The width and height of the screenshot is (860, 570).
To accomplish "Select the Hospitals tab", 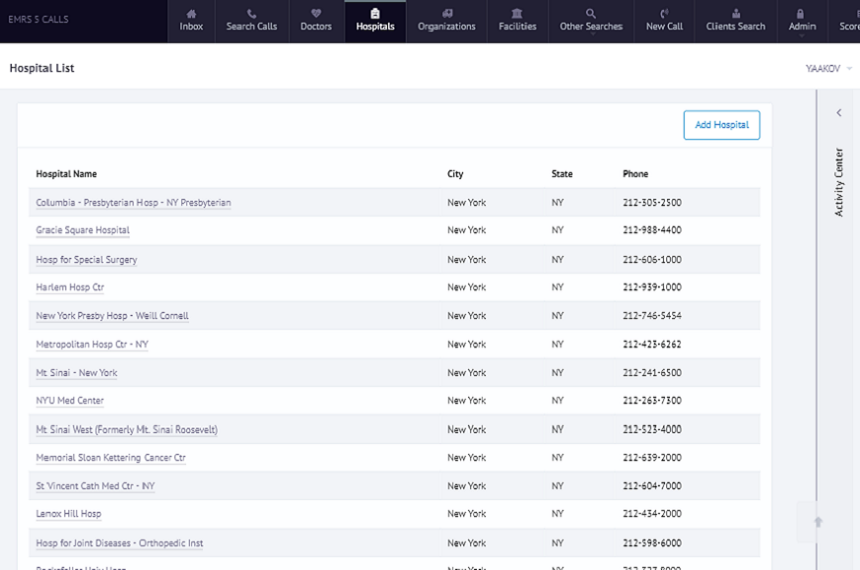I will (375, 21).
